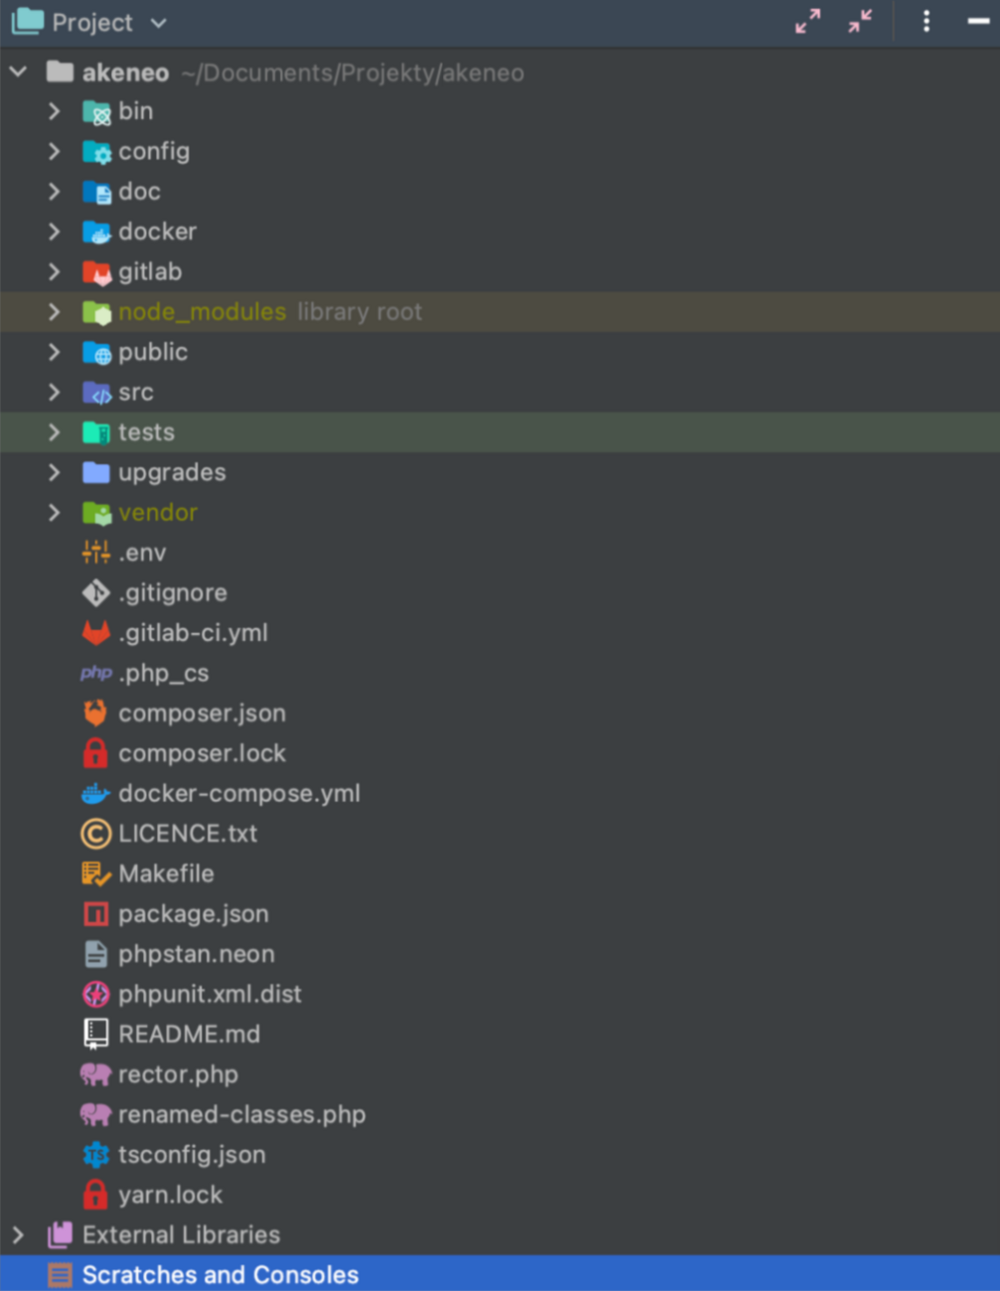Collapse the akeneo root folder
This screenshot has width=1000, height=1291.
pyautogui.click(x=18, y=72)
